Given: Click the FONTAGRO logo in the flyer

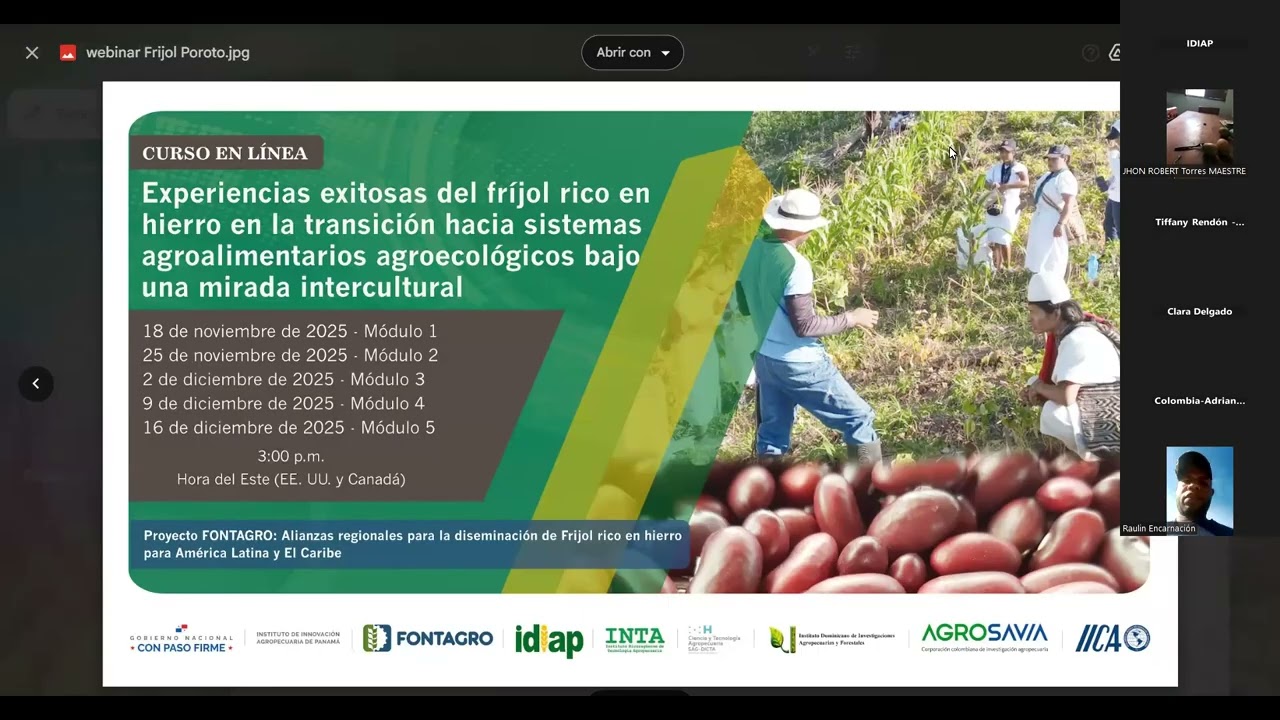Looking at the screenshot, I should pyautogui.click(x=428, y=638).
